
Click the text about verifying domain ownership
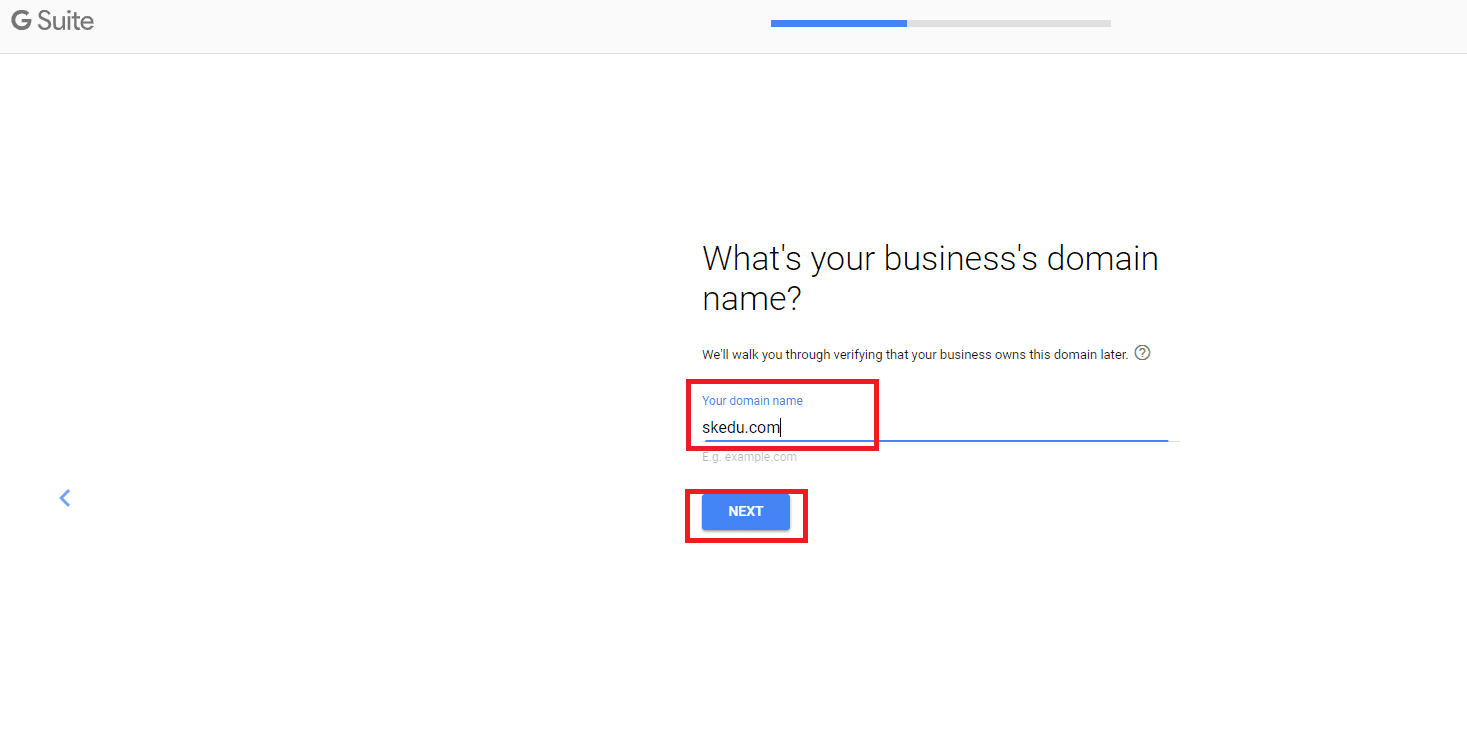coord(915,354)
